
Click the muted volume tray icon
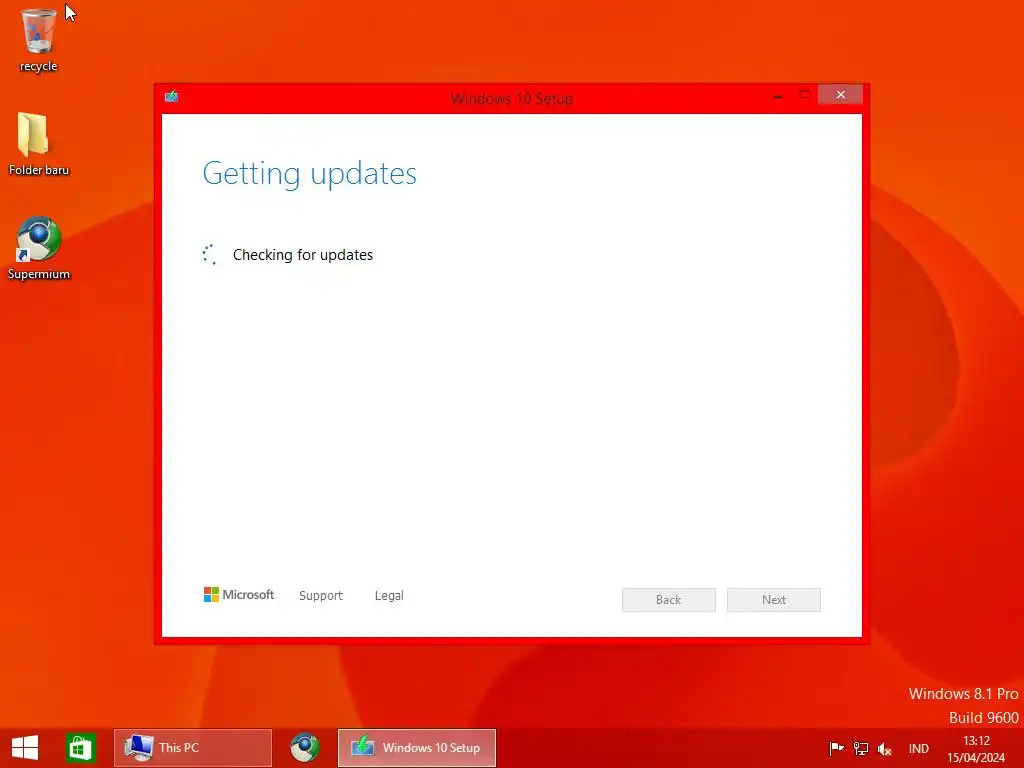tap(885, 748)
